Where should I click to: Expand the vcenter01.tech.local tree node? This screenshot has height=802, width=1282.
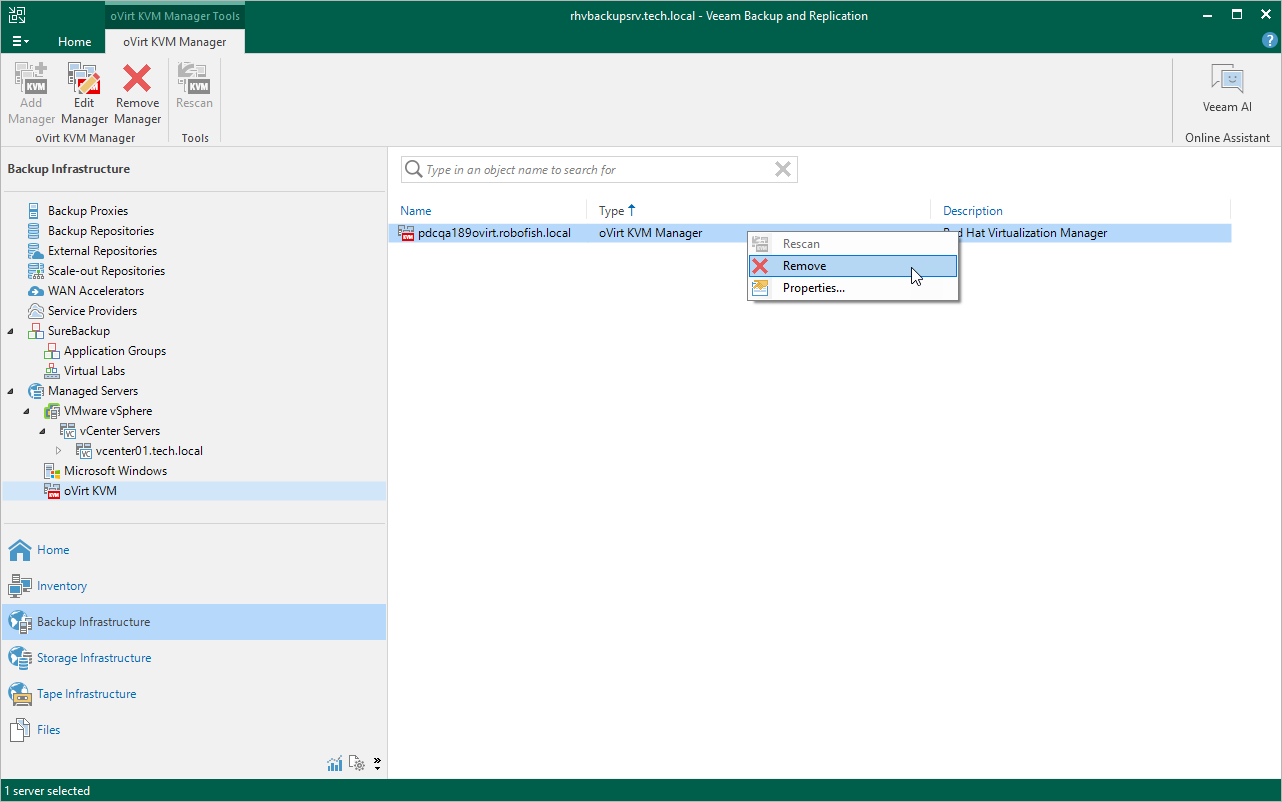[59, 451]
